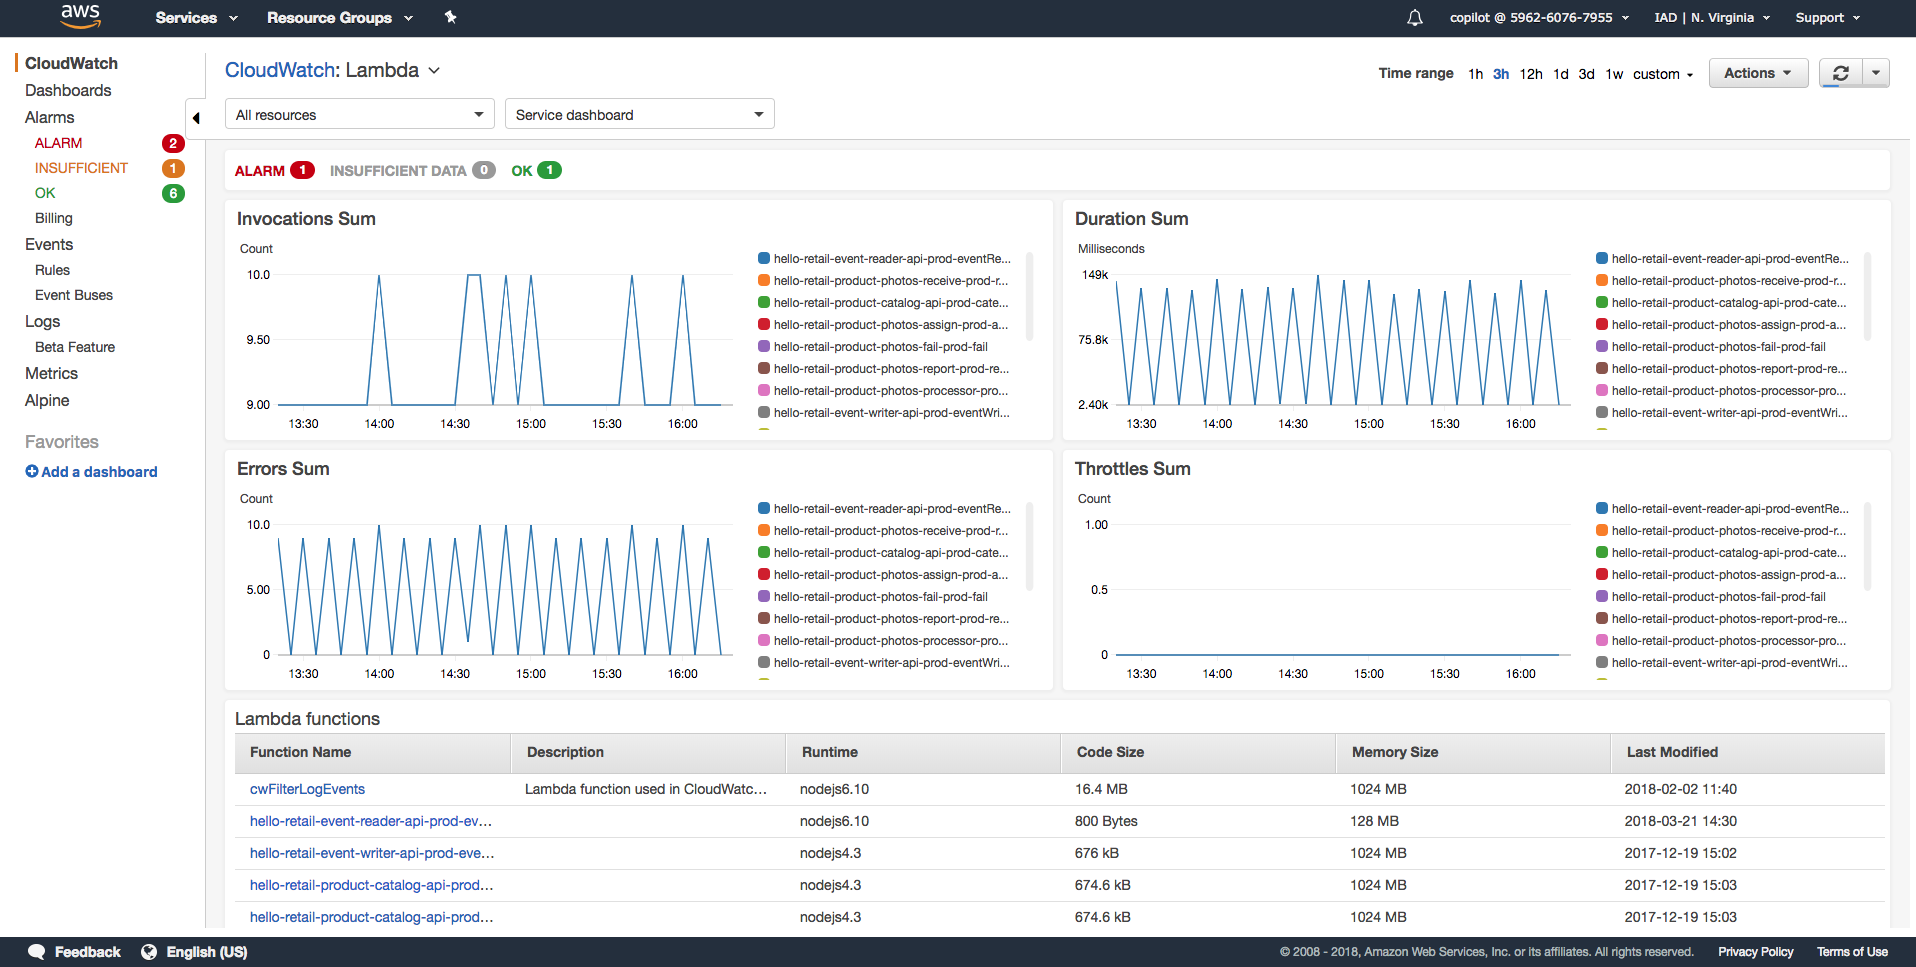
Task: Open Alarms in the sidebar
Action: coord(50,117)
